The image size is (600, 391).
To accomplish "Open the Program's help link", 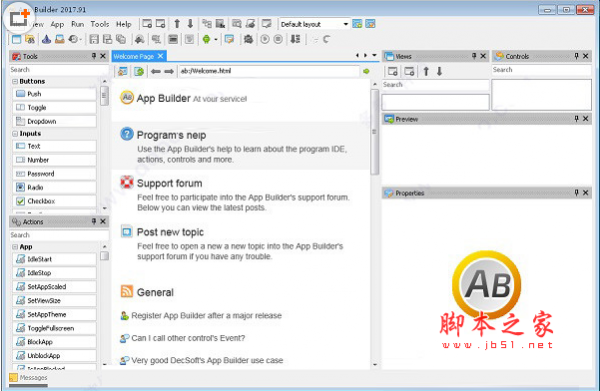I will (x=171, y=135).
